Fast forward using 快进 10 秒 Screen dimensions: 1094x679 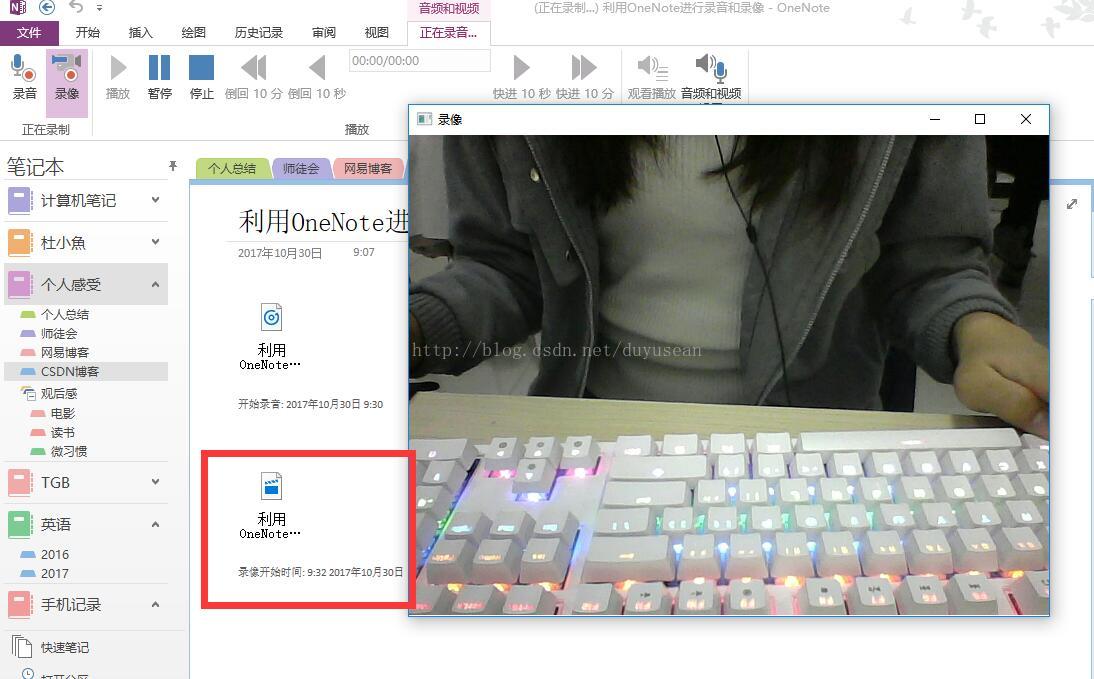521,77
